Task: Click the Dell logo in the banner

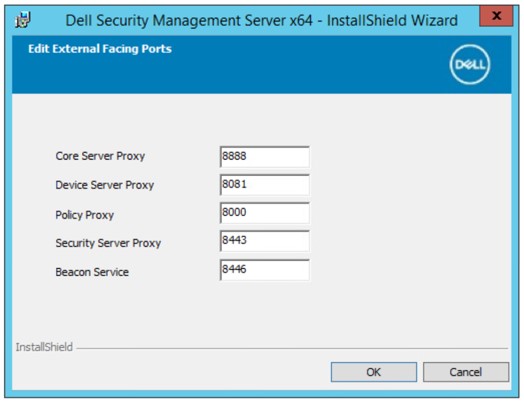Action: coord(470,64)
